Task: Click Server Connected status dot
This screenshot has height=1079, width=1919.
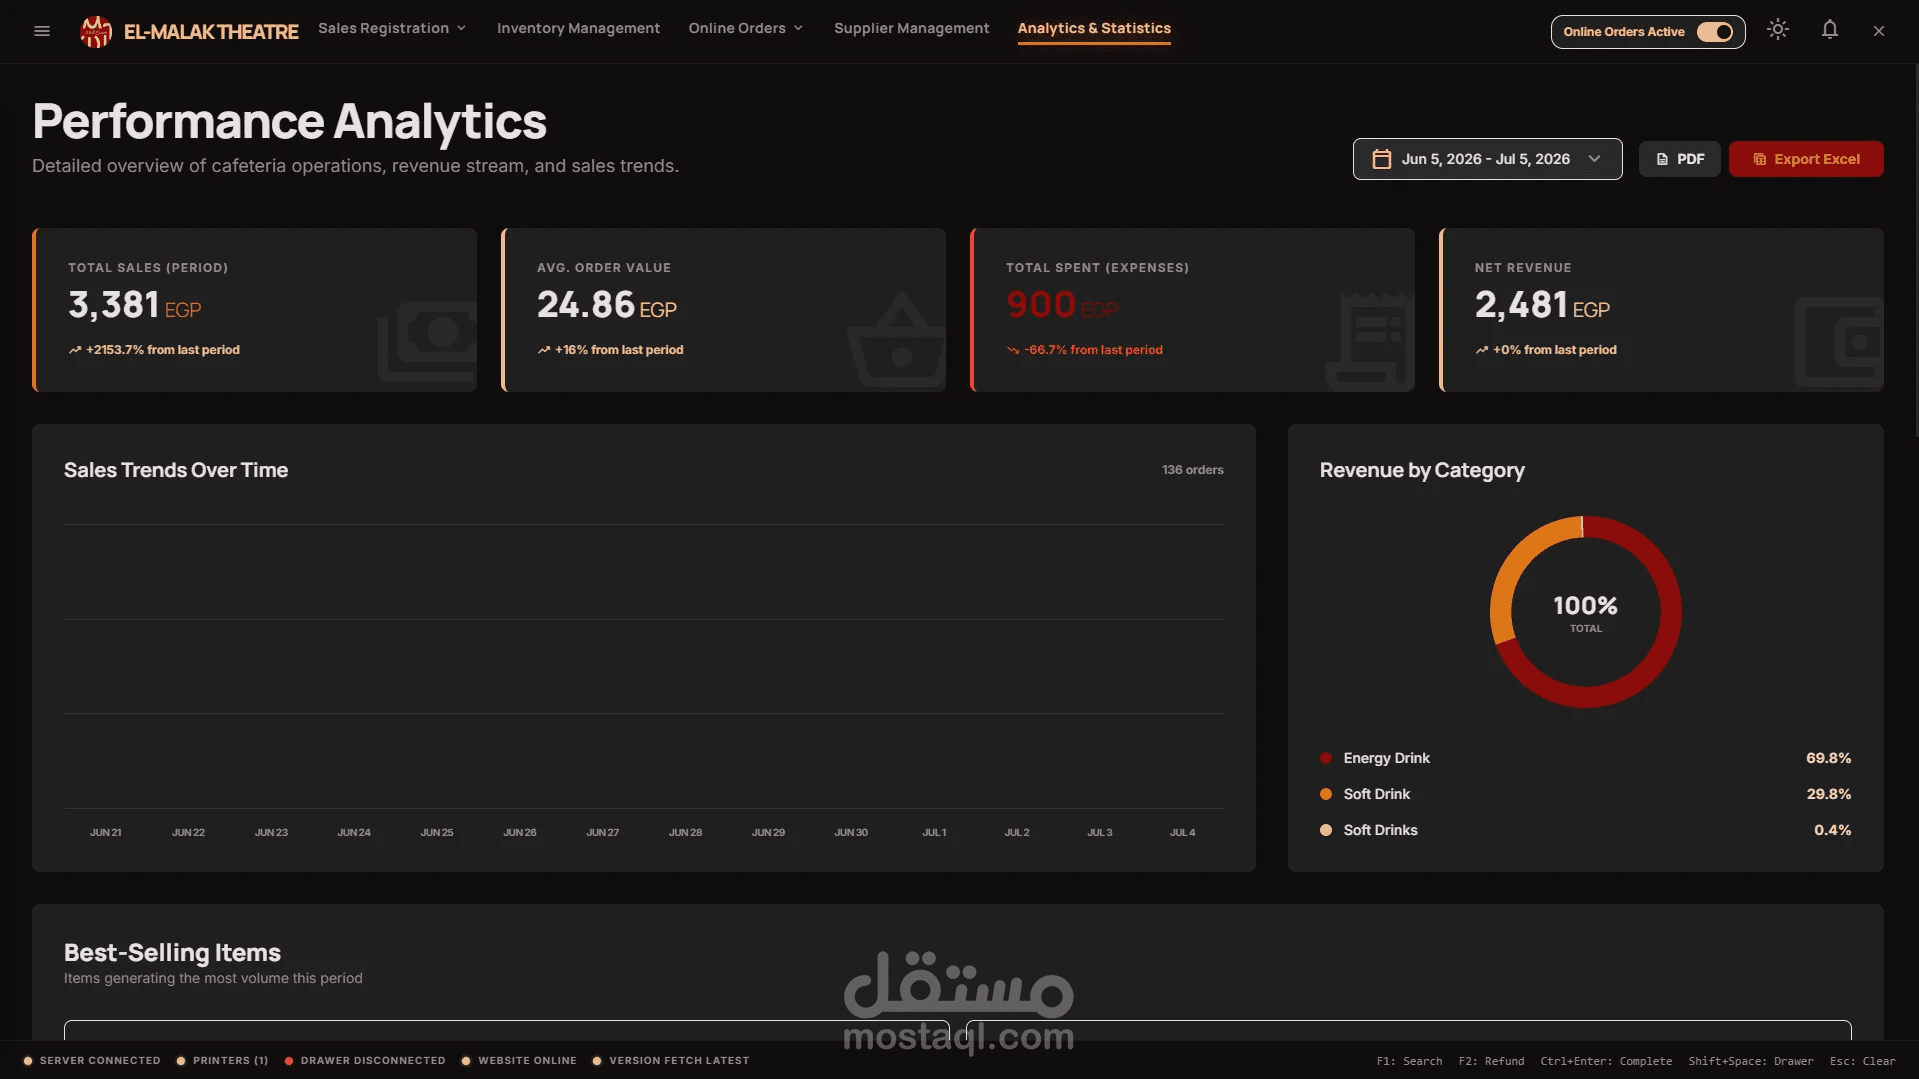Action: tap(28, 1061)
